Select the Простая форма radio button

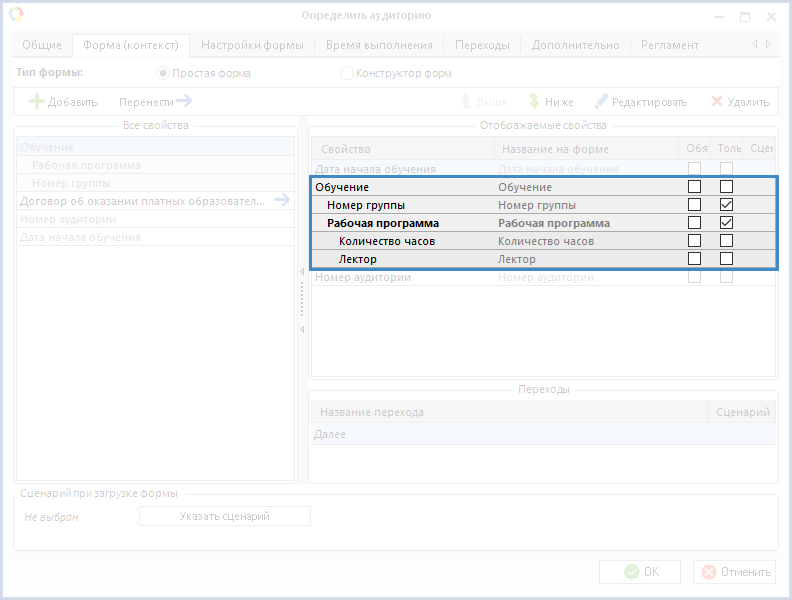point(163,73)
